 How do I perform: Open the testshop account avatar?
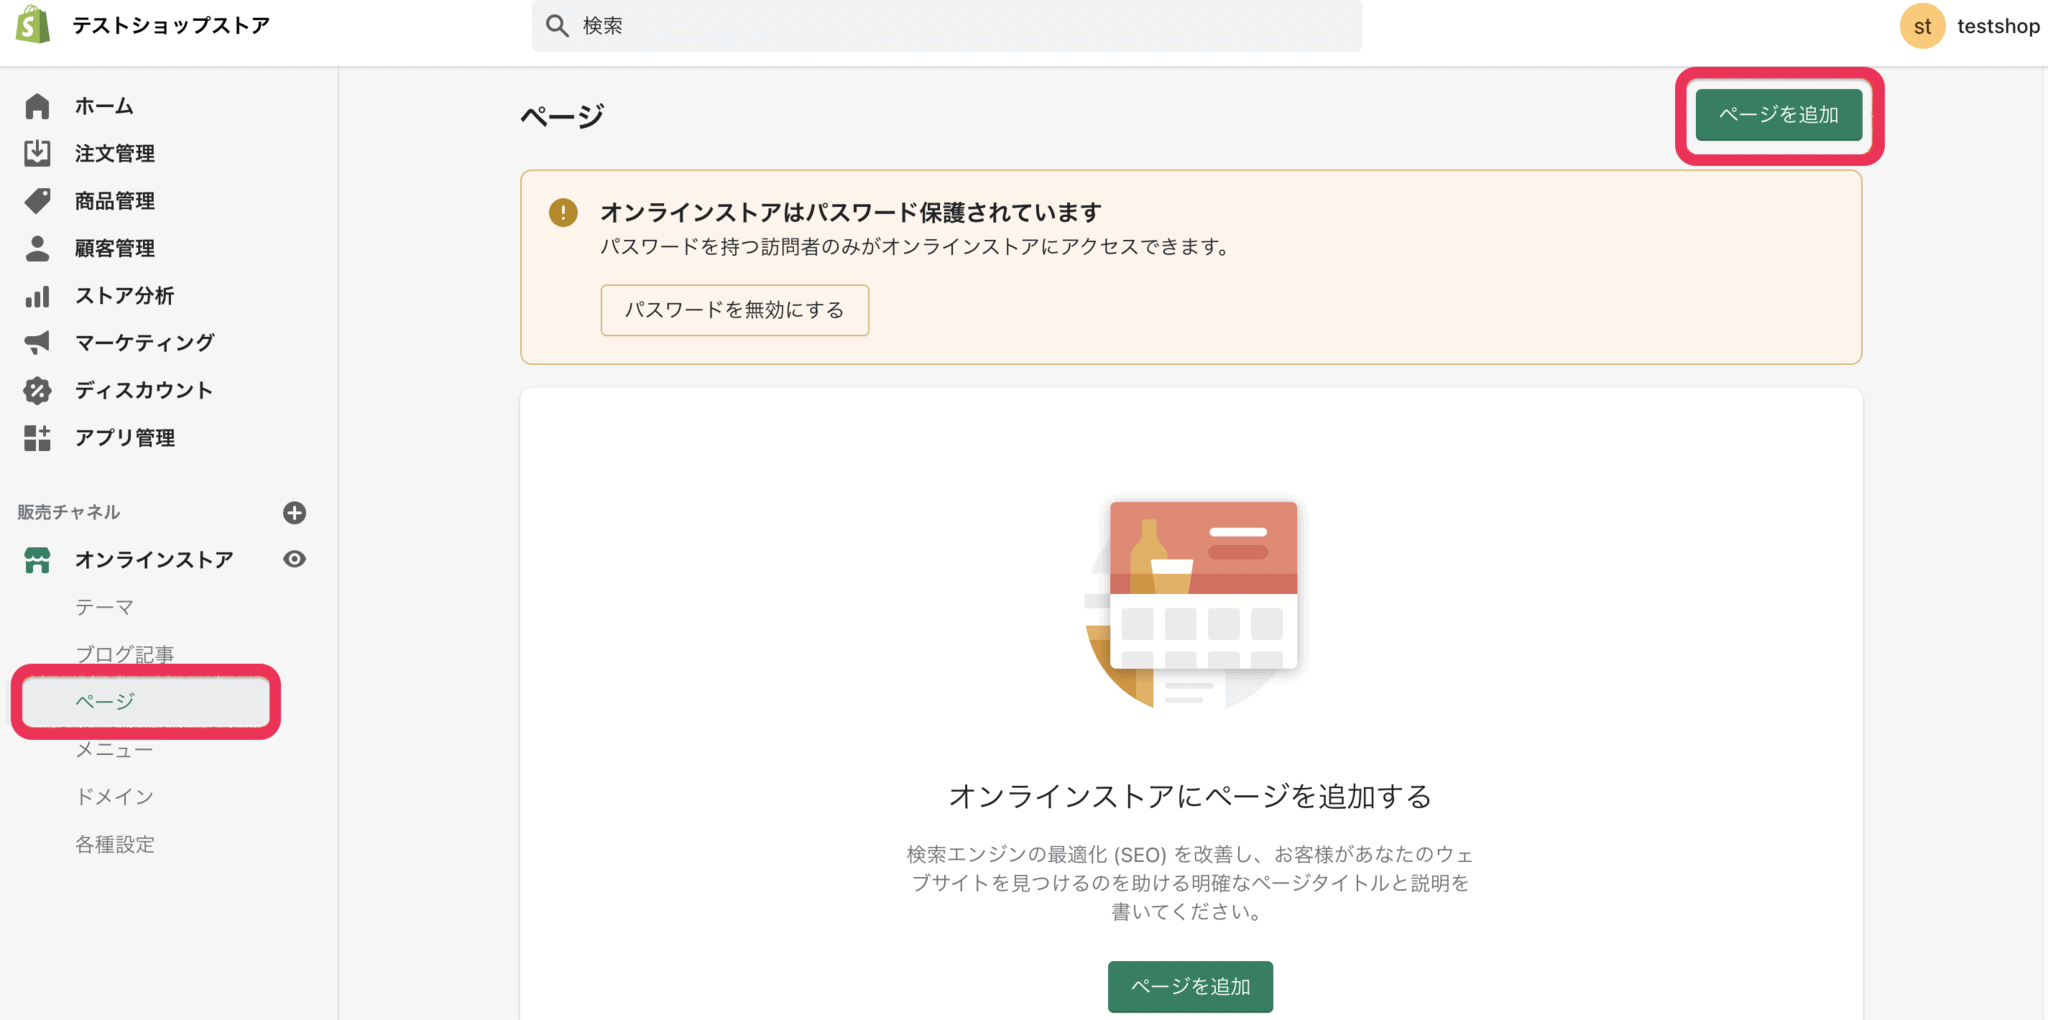click(x=1921, y=25)
